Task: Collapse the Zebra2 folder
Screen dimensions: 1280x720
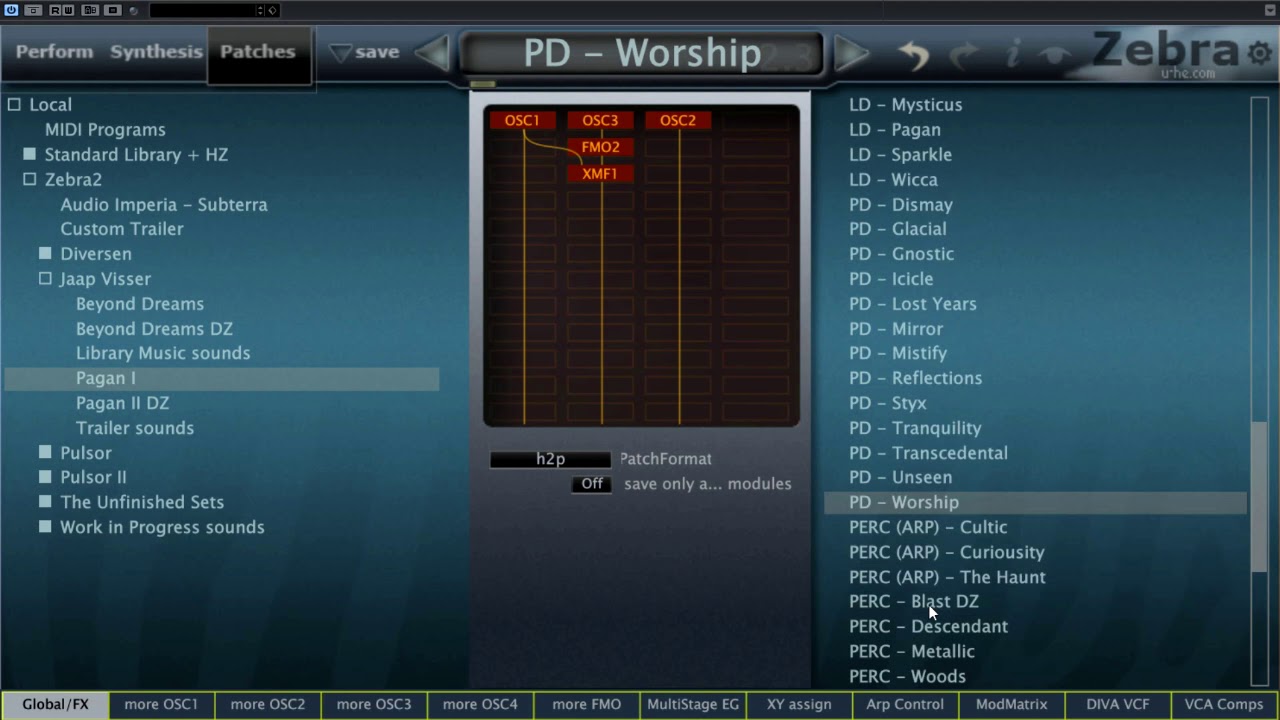Action: click(29, 179)
